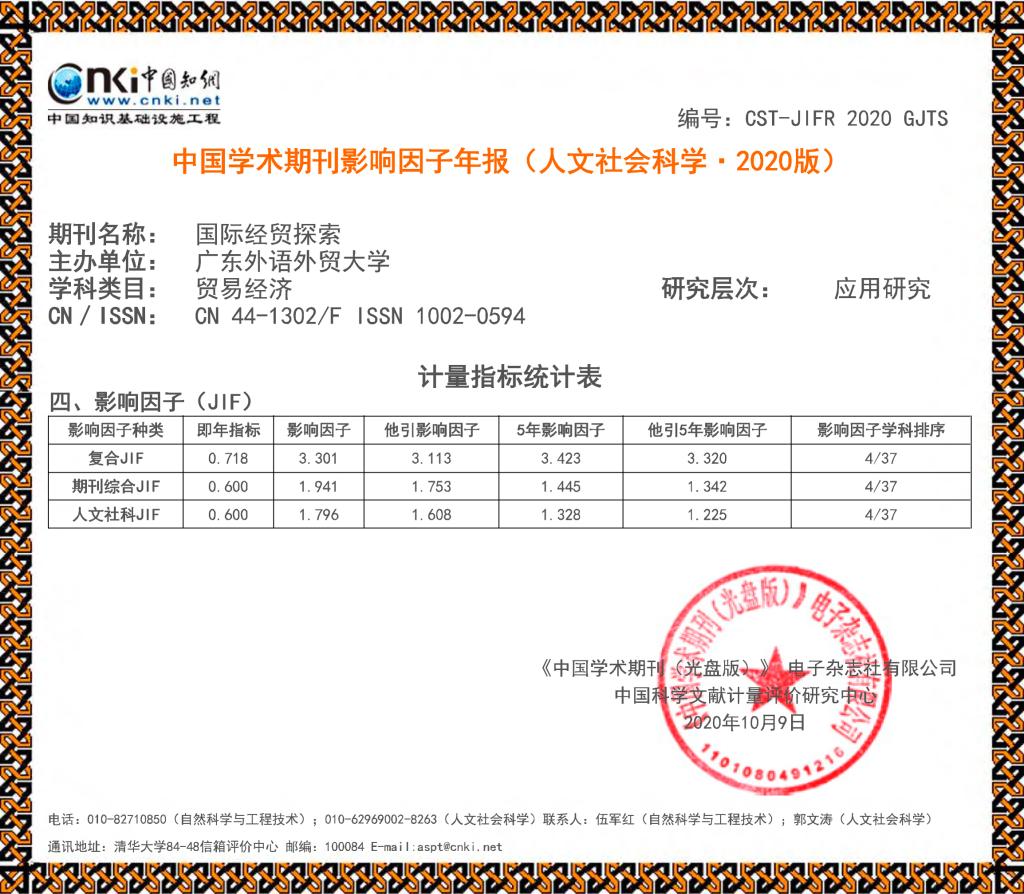Click the CNKI globe logo

click(68, 83)
